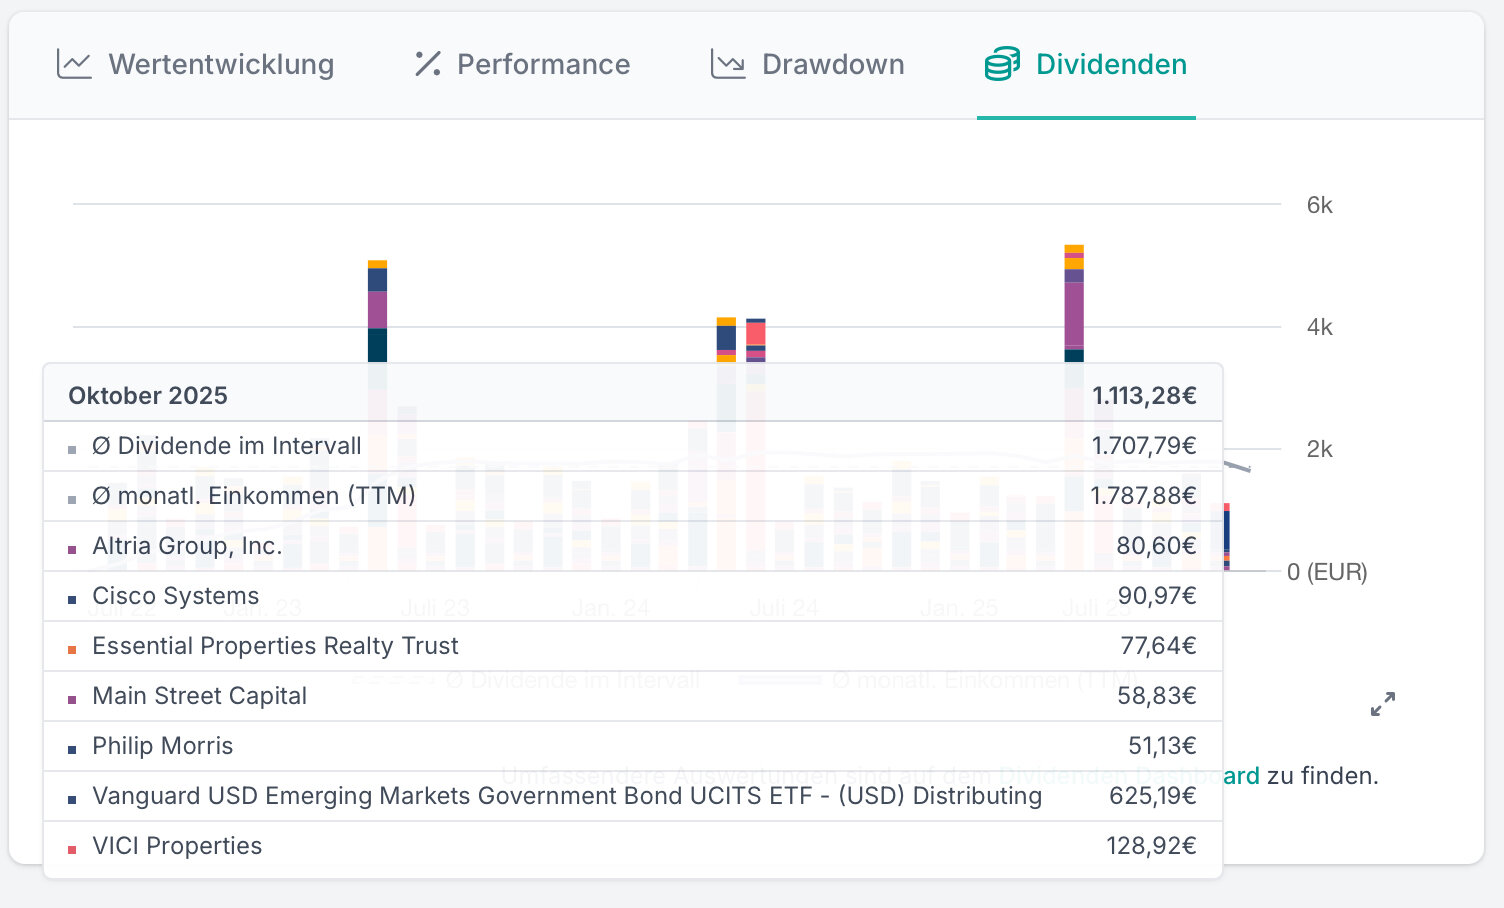Click the red swatch next to VICI Properties
1504x908 pixels.
coord(72,850)
